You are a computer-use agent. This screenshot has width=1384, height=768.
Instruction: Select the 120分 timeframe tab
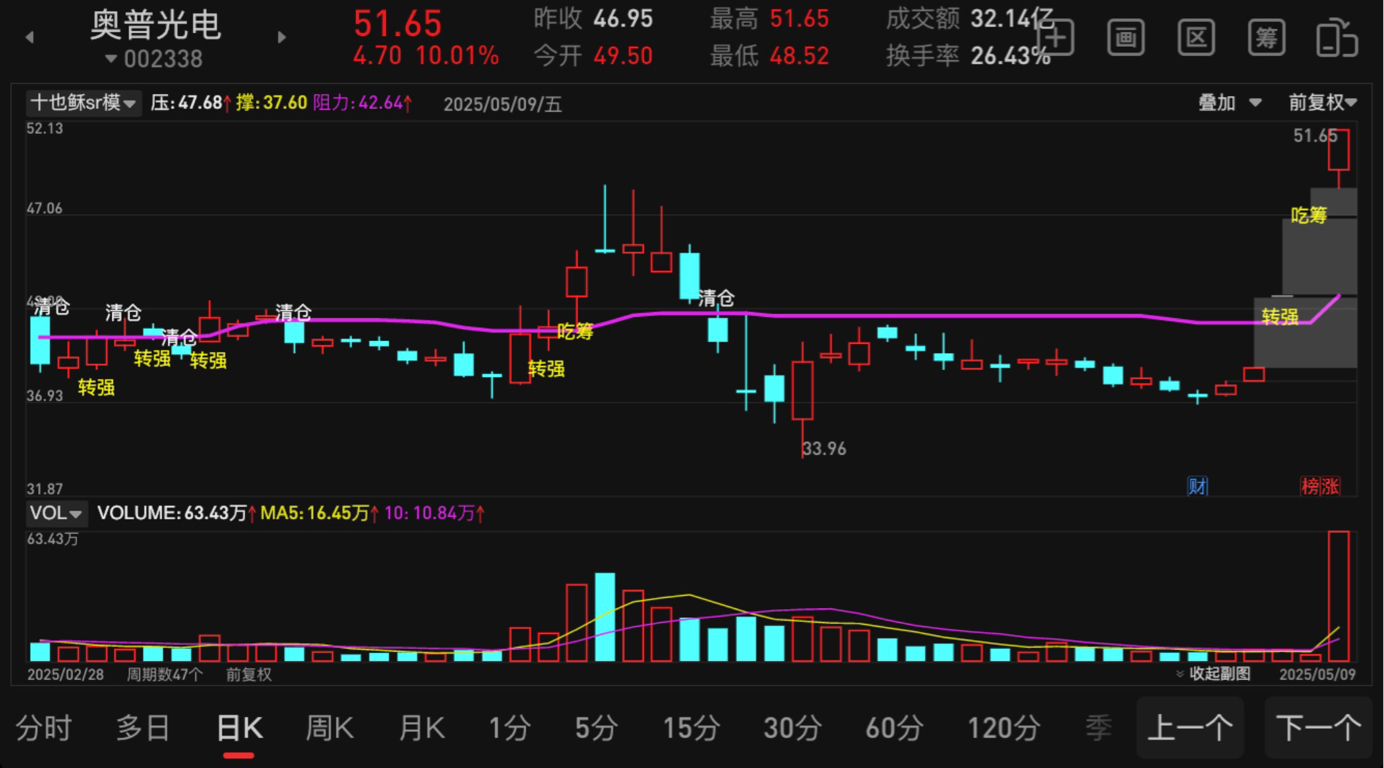[x=1003, y=728]
